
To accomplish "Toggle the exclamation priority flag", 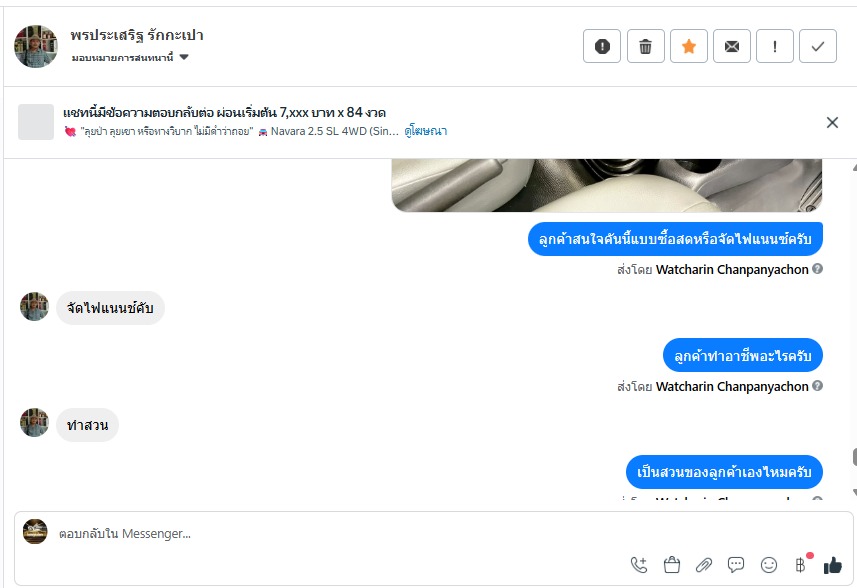I will point(775,46).
